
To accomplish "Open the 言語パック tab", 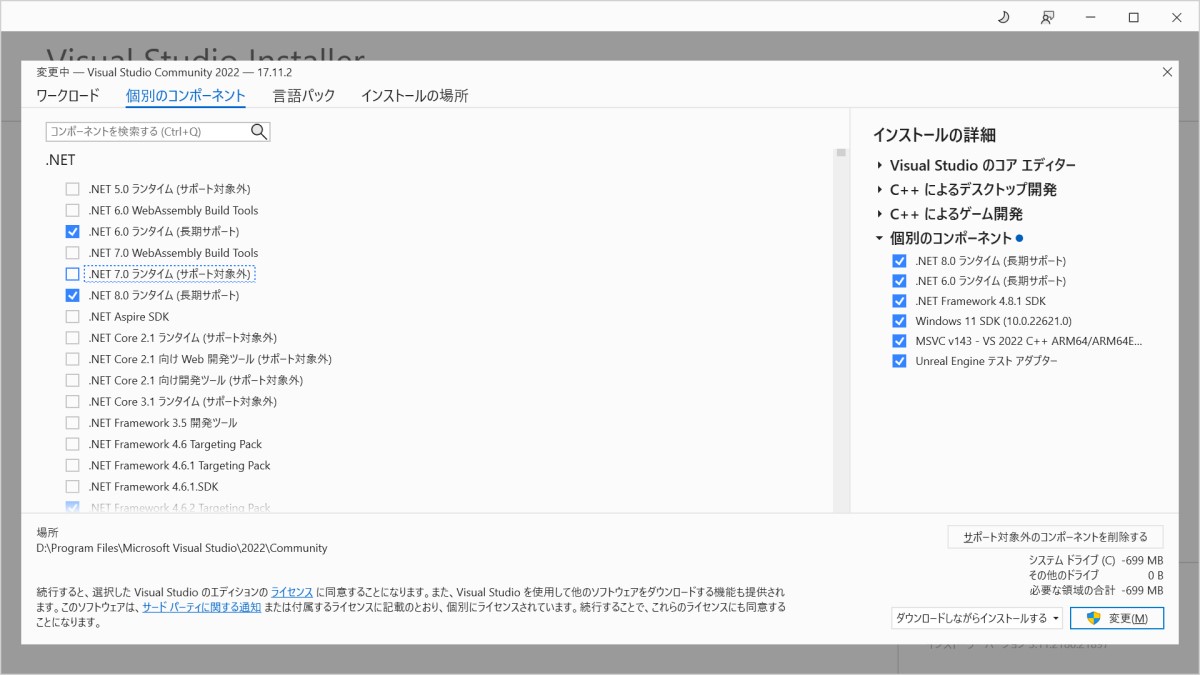I will pos(304,96).
